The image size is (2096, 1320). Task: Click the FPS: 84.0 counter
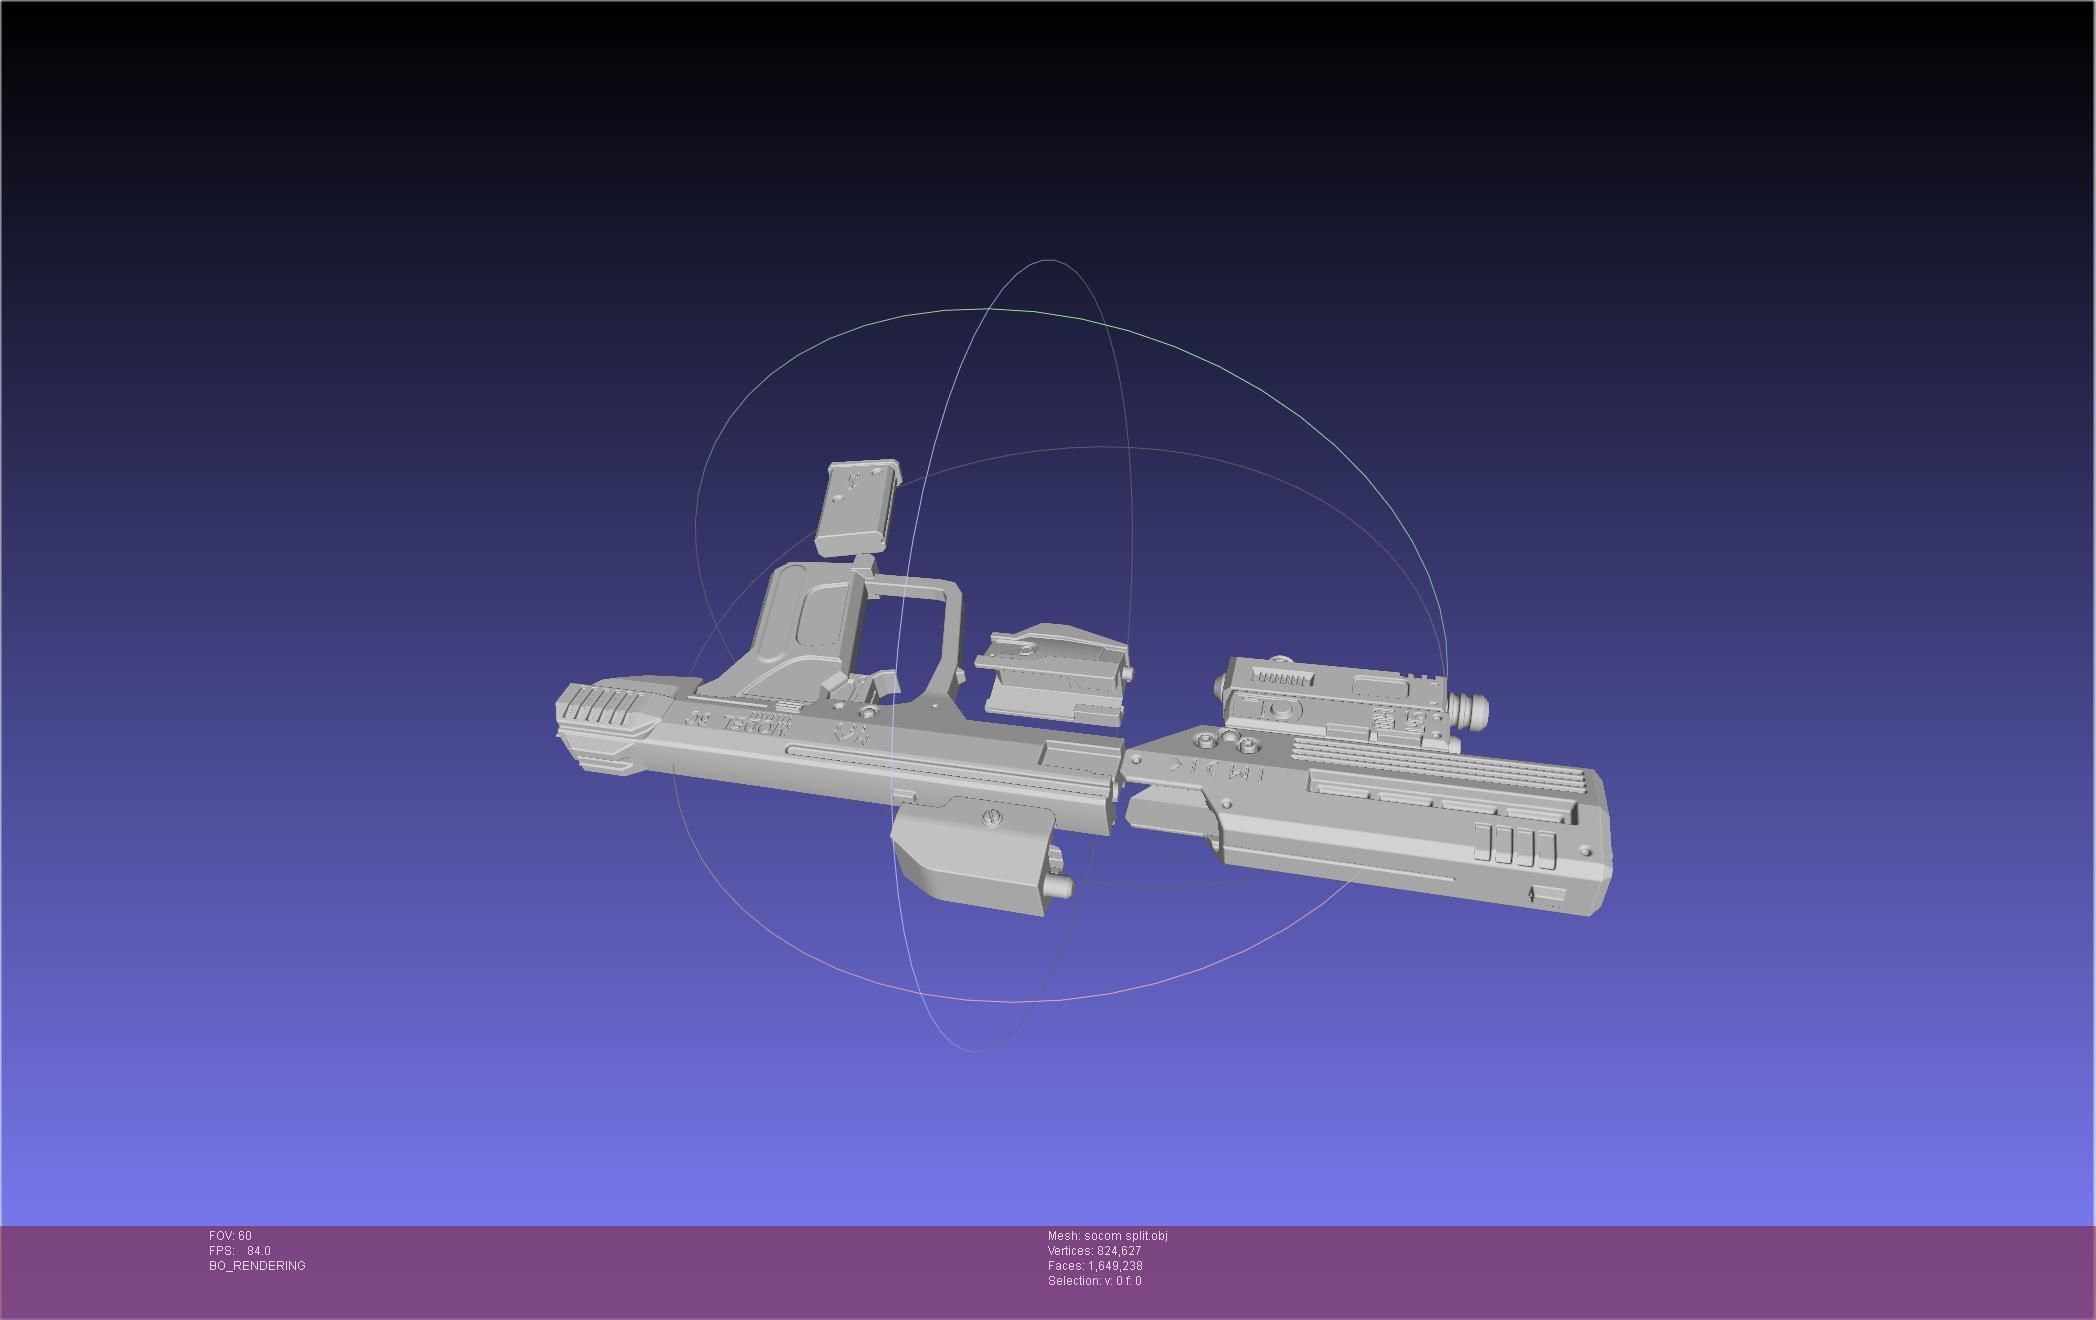click(x=237, y=1250)
